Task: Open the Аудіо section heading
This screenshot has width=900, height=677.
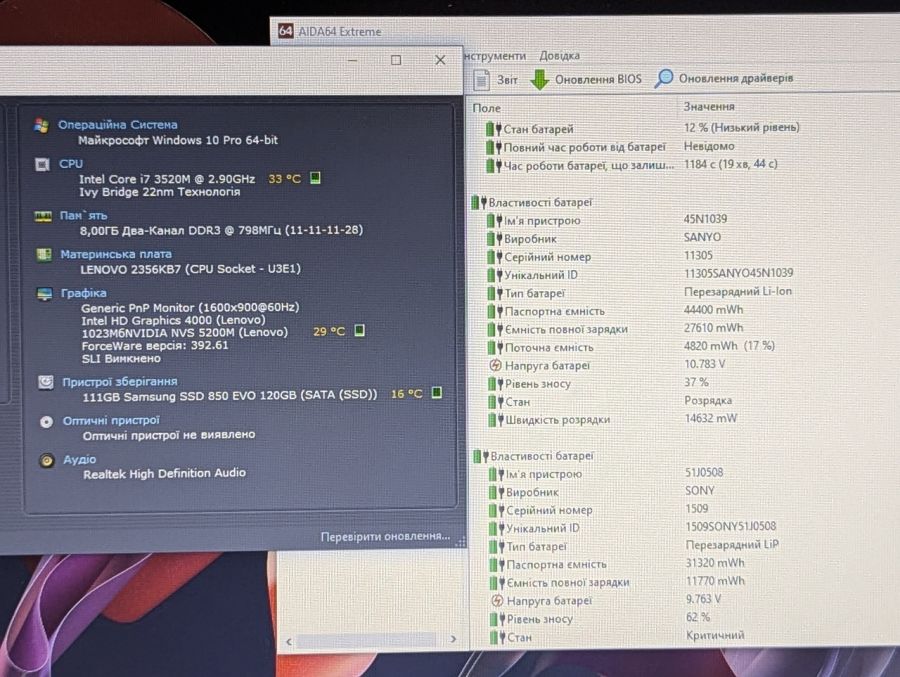Action: tap(79, 459)
